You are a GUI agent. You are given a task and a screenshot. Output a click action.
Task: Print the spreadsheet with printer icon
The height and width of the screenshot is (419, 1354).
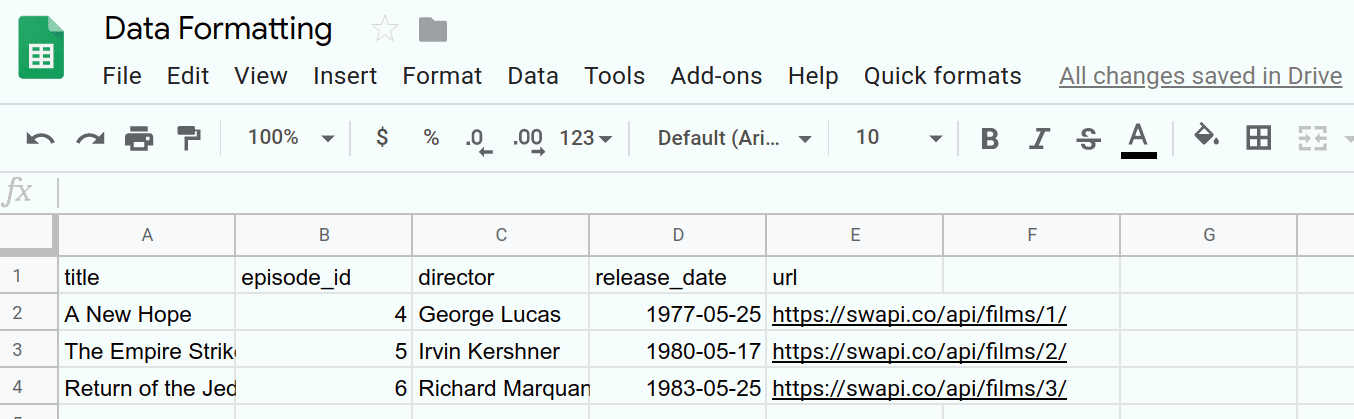(x=139, y=138)
